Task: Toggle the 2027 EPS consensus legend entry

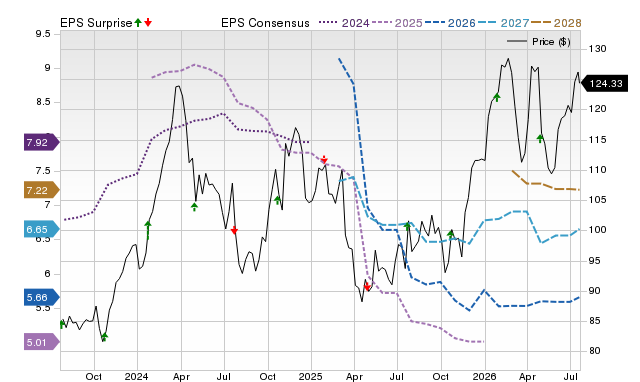Action: [503, 23]
